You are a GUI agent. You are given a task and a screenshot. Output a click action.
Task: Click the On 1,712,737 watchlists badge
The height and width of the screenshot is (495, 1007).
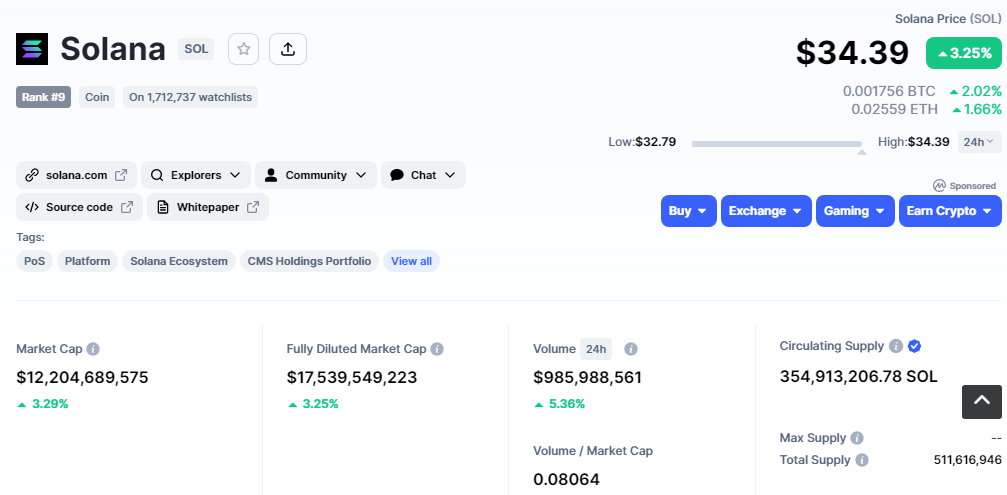(191, 98)
